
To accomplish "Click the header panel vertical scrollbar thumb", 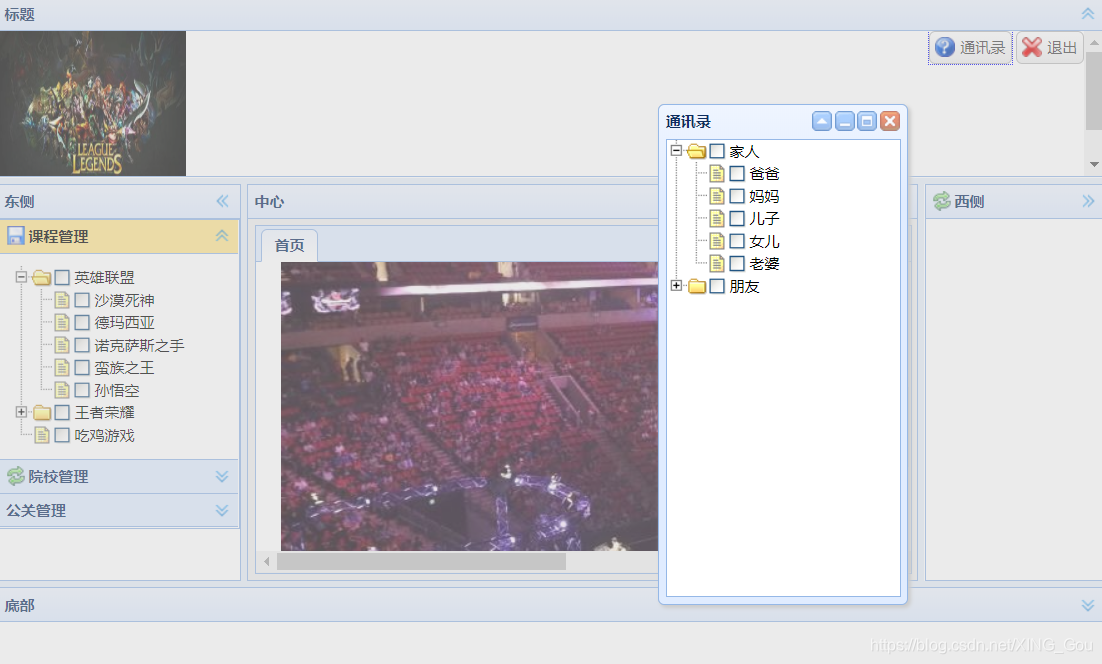I will click(1094, 91).
